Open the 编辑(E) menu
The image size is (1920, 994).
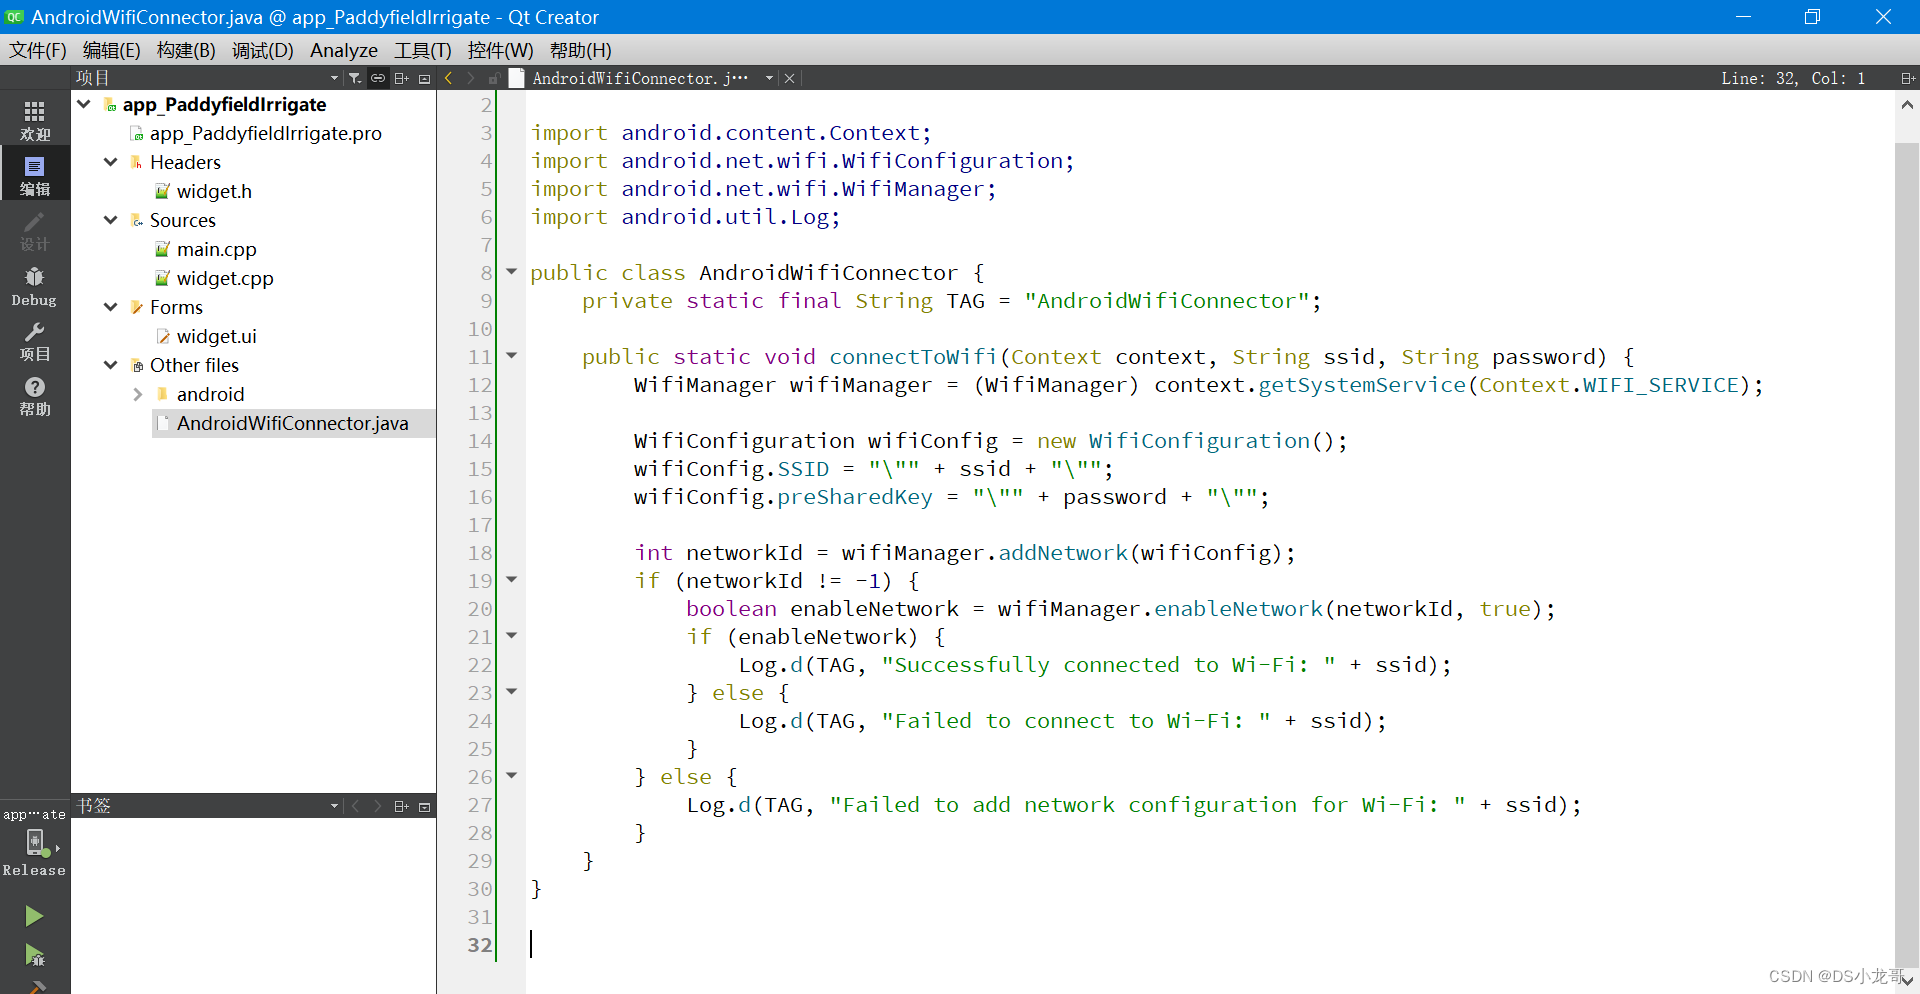[111, 50]
